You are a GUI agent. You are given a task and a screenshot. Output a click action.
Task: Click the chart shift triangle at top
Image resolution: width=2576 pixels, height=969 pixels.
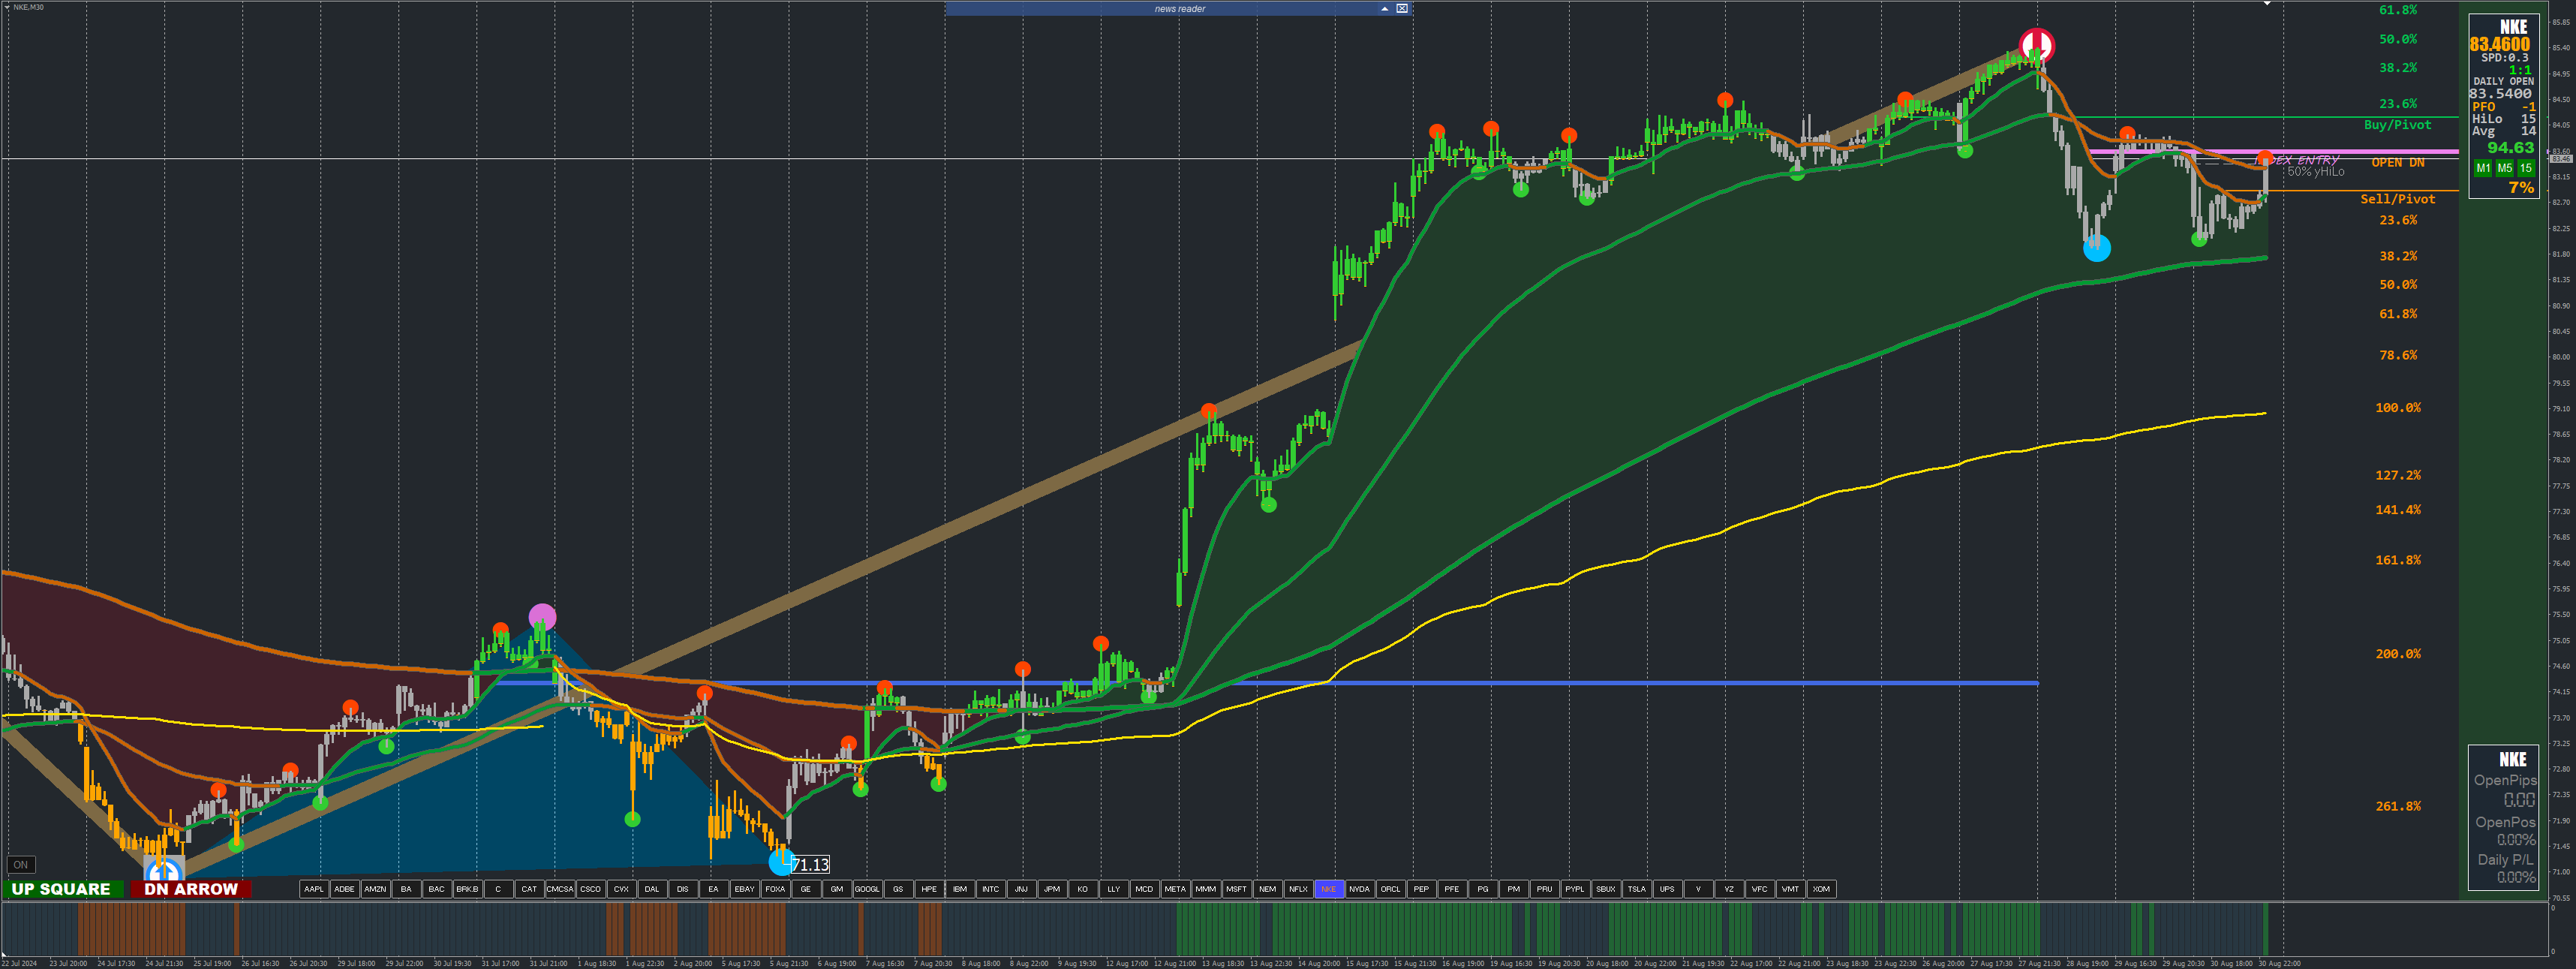(2267, 4)
